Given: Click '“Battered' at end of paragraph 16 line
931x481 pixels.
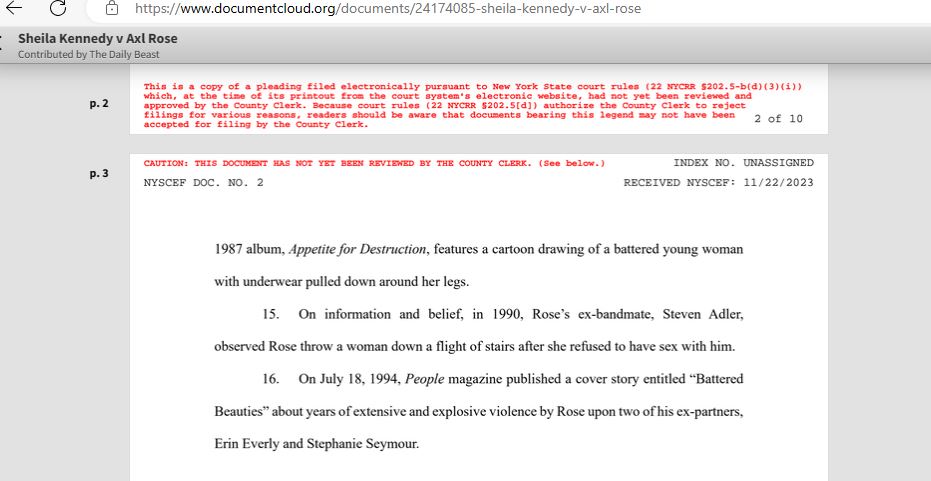Looking at the screenshot, I should (x=717, y=379).
